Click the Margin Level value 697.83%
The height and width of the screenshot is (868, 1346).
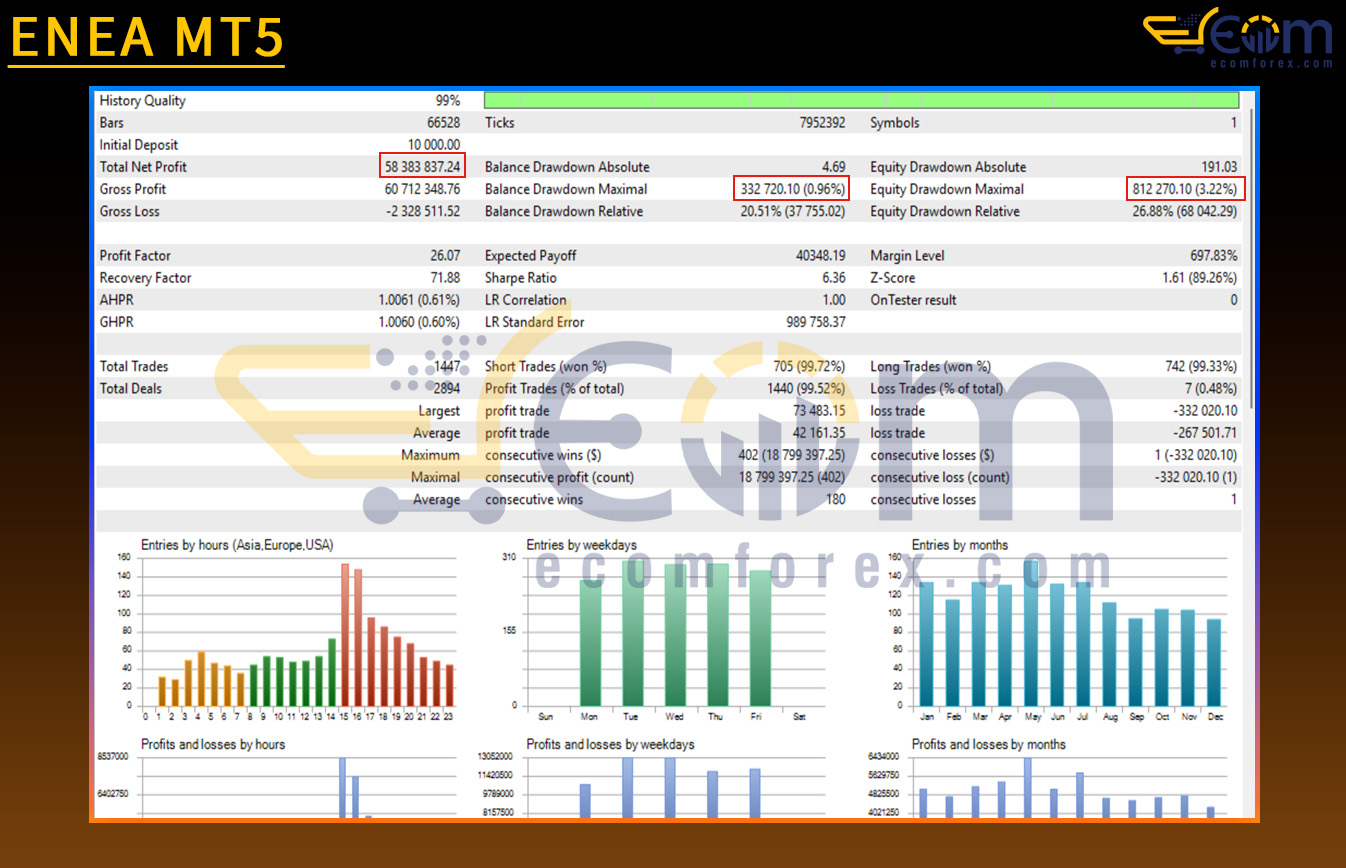[x=1215, y=256]
